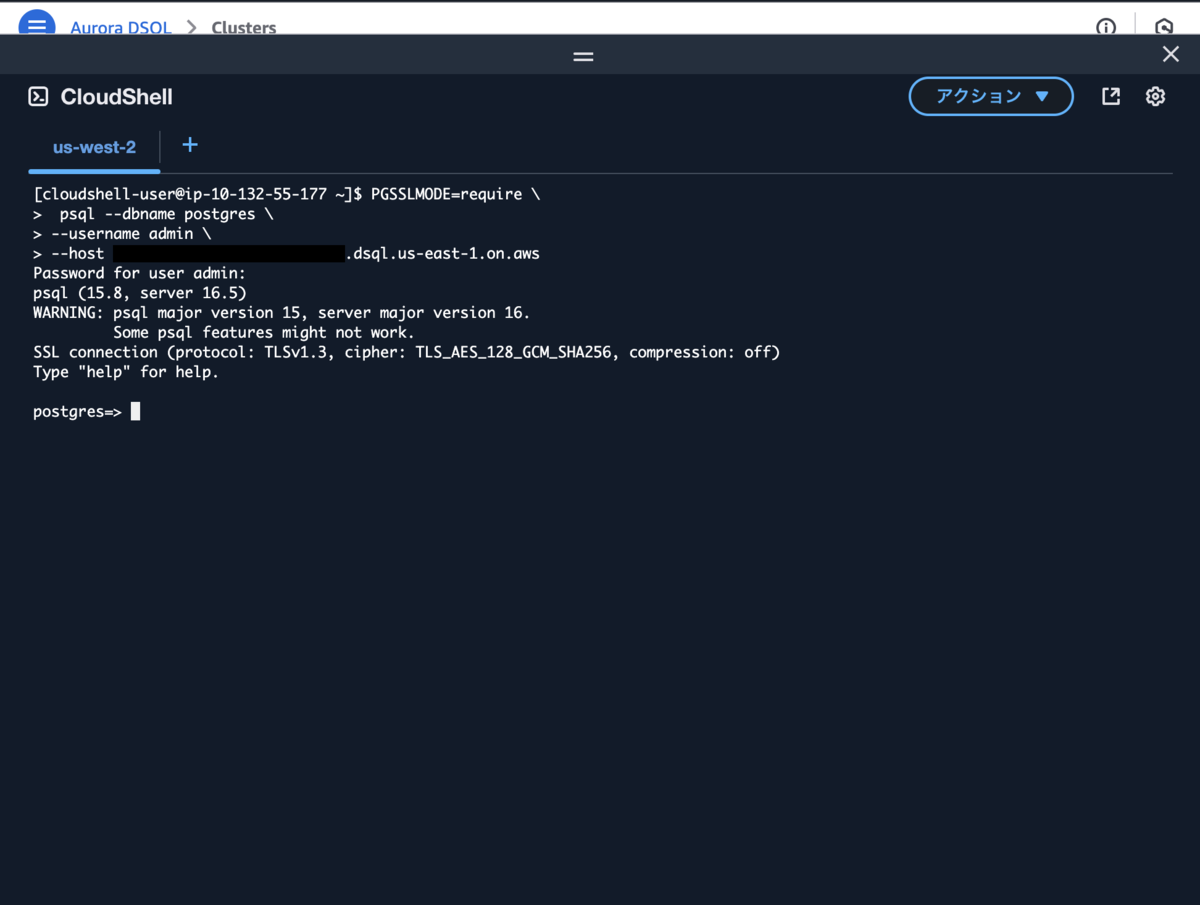Click the 'Type "help" for help.' line
This screenshot has height=905, width=1200.
(x=126, y=372)
